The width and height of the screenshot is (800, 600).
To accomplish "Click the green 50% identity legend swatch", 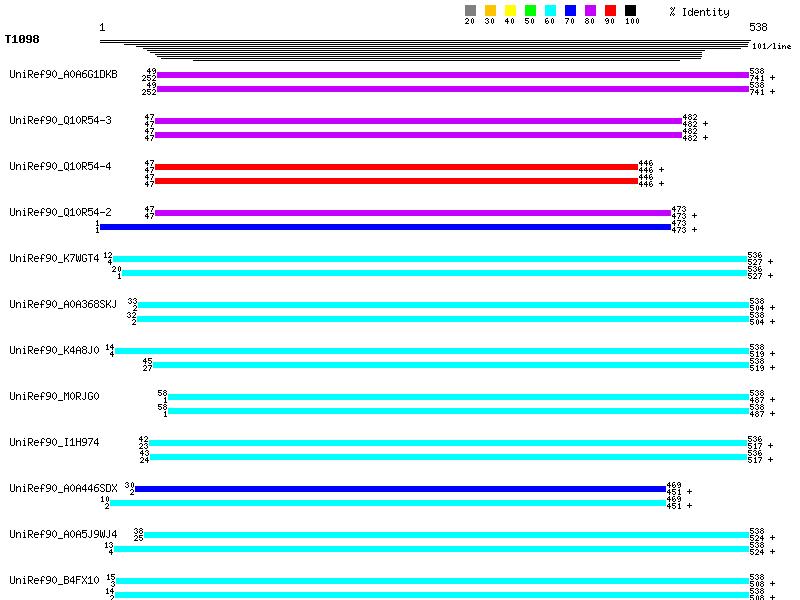I will tap(530, 11).
